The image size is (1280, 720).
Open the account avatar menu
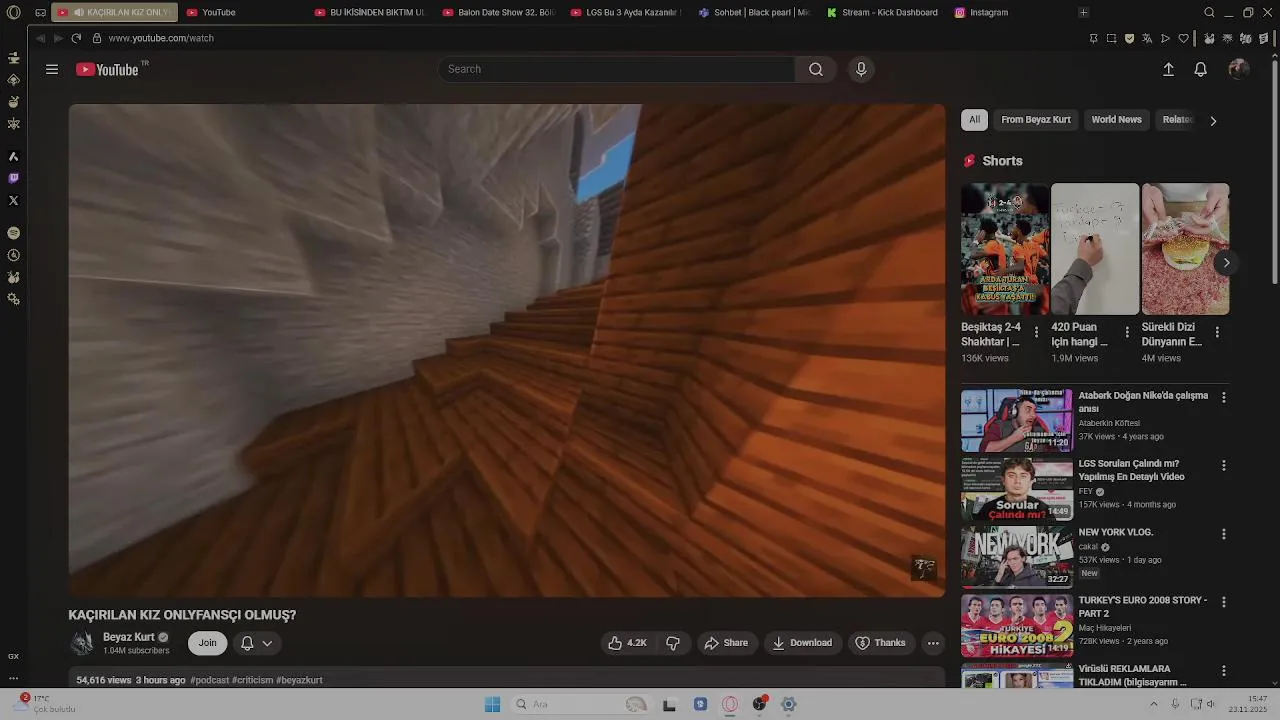coord(1238,69)
